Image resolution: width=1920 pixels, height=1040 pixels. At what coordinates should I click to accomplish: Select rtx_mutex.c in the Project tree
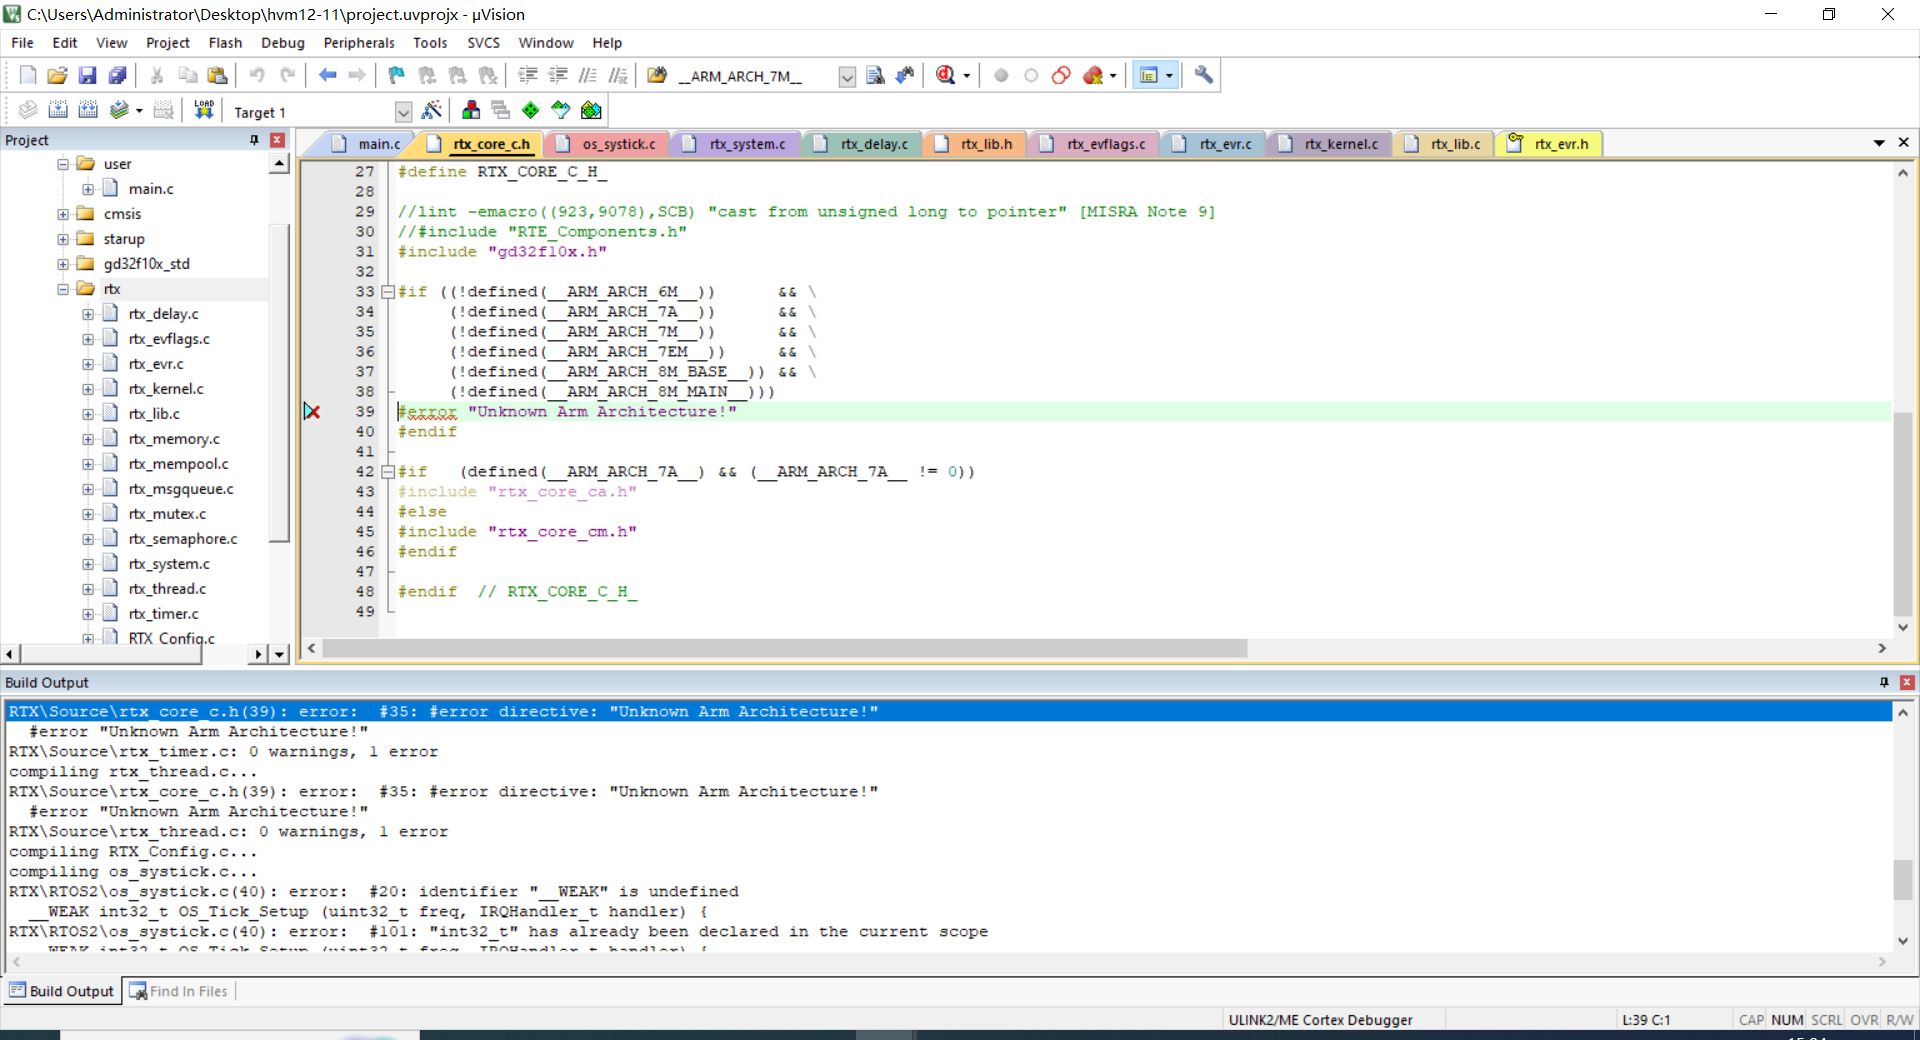coord(167,514)
